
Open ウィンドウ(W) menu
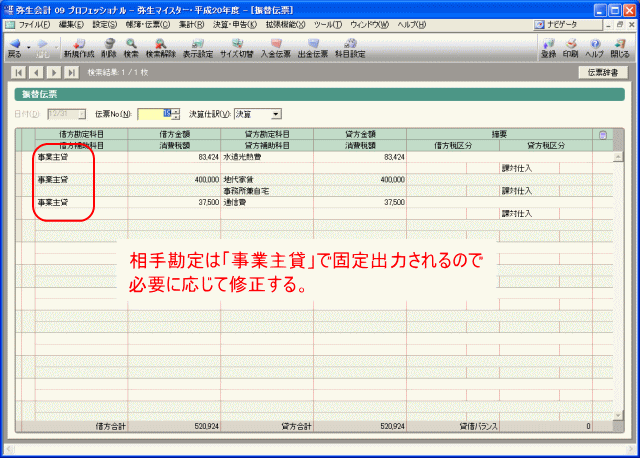[x=369, y=25]
